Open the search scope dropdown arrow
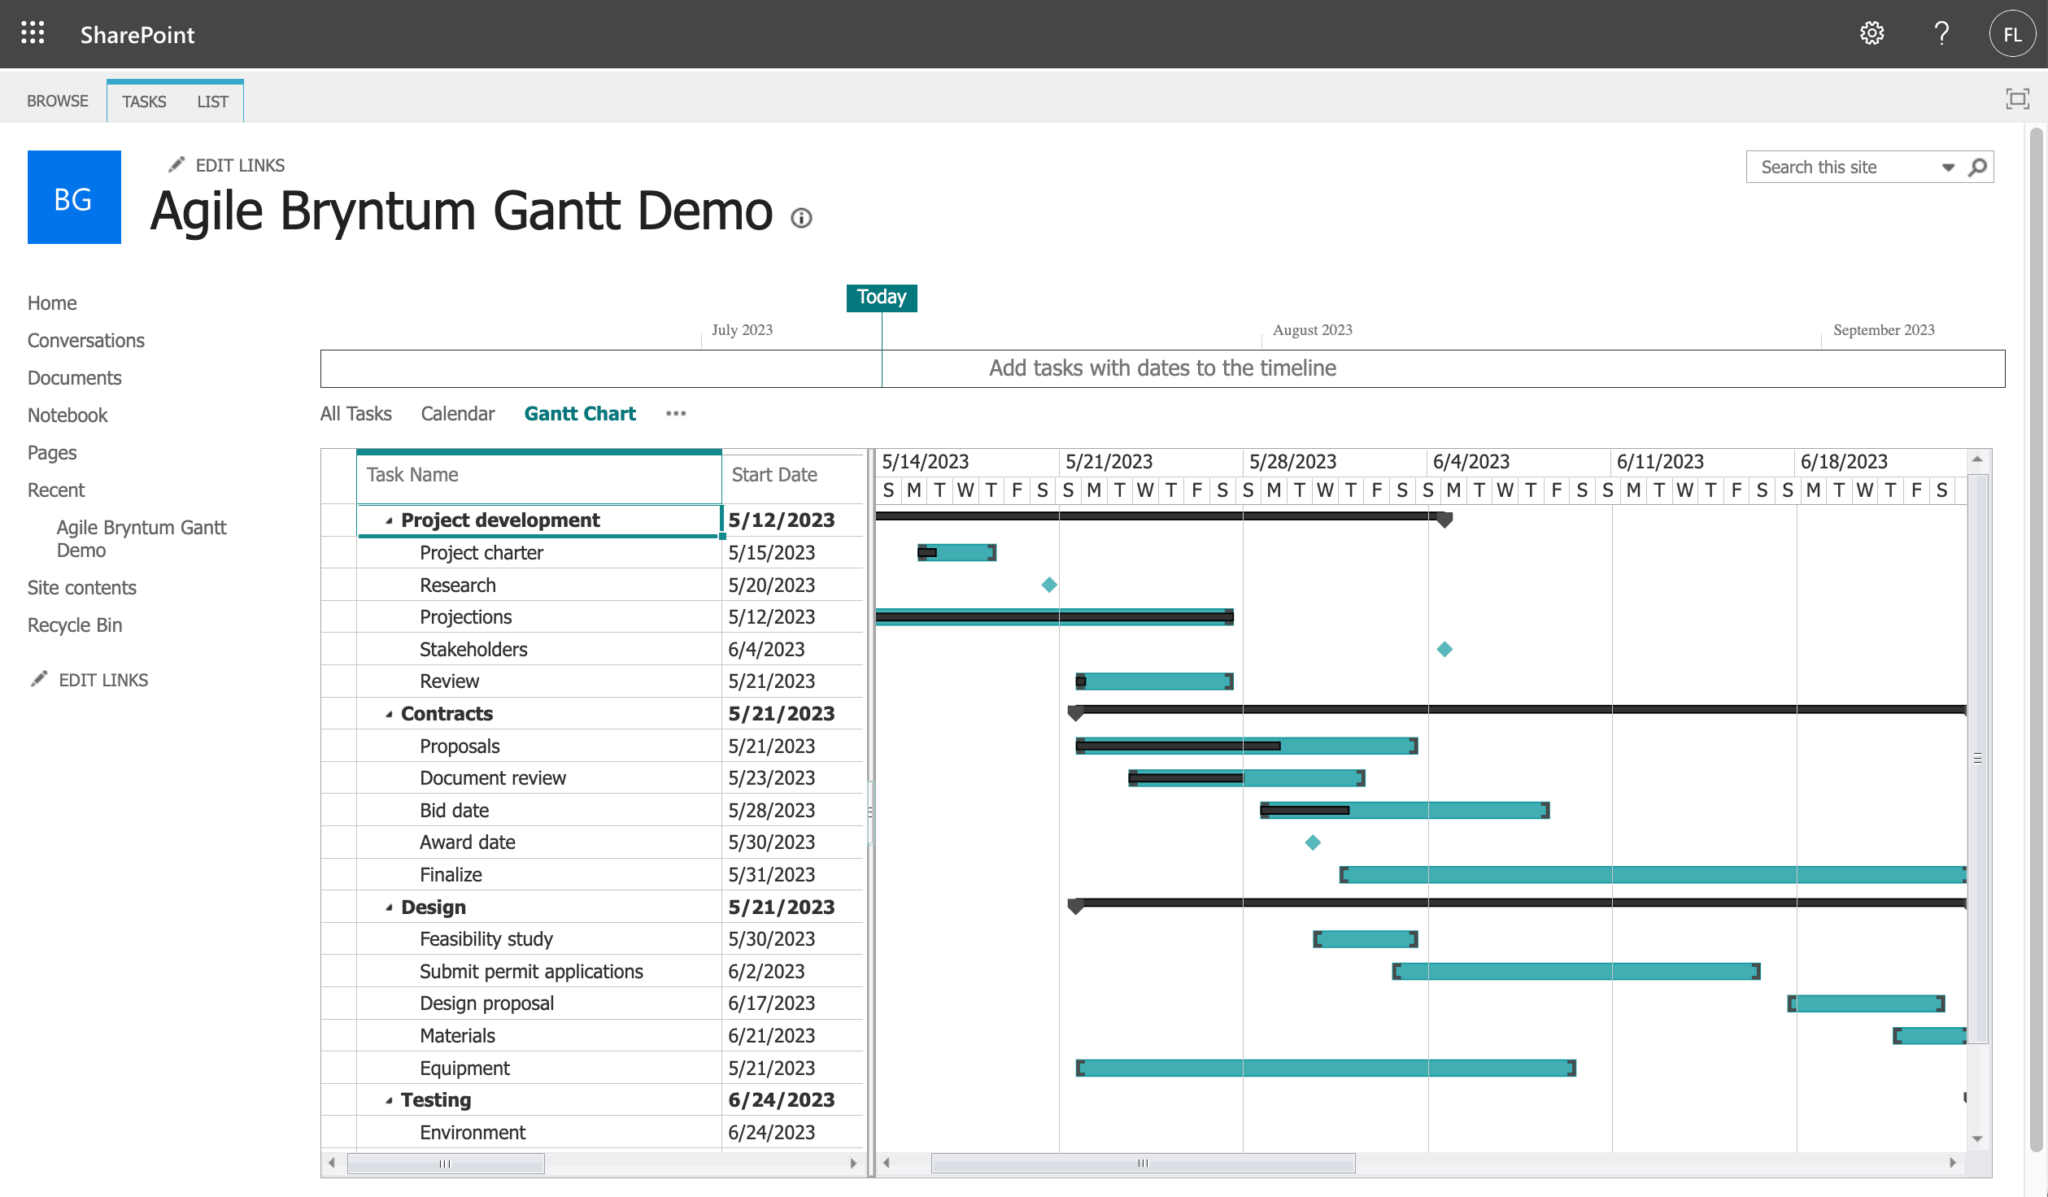This screenshot has width=2048, height=1197. tap(1949, 166)
